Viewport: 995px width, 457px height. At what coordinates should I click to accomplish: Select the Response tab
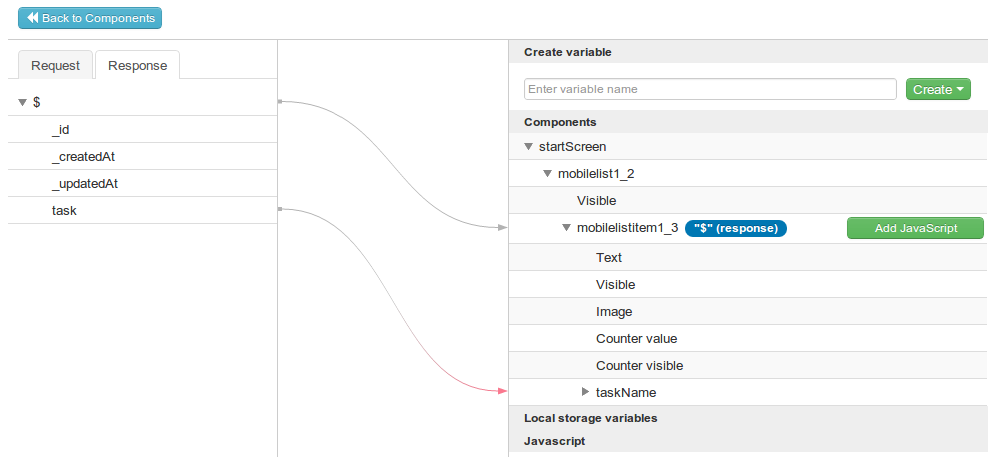pos(137,65)
